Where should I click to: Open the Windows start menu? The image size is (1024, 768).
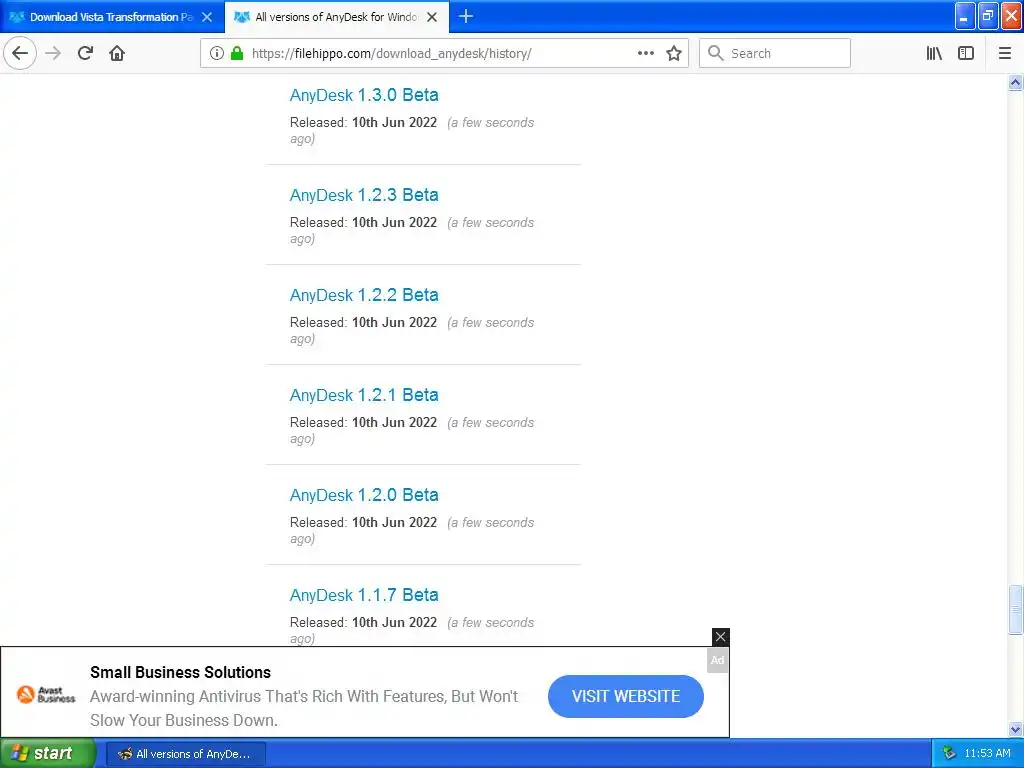(46, 753)
